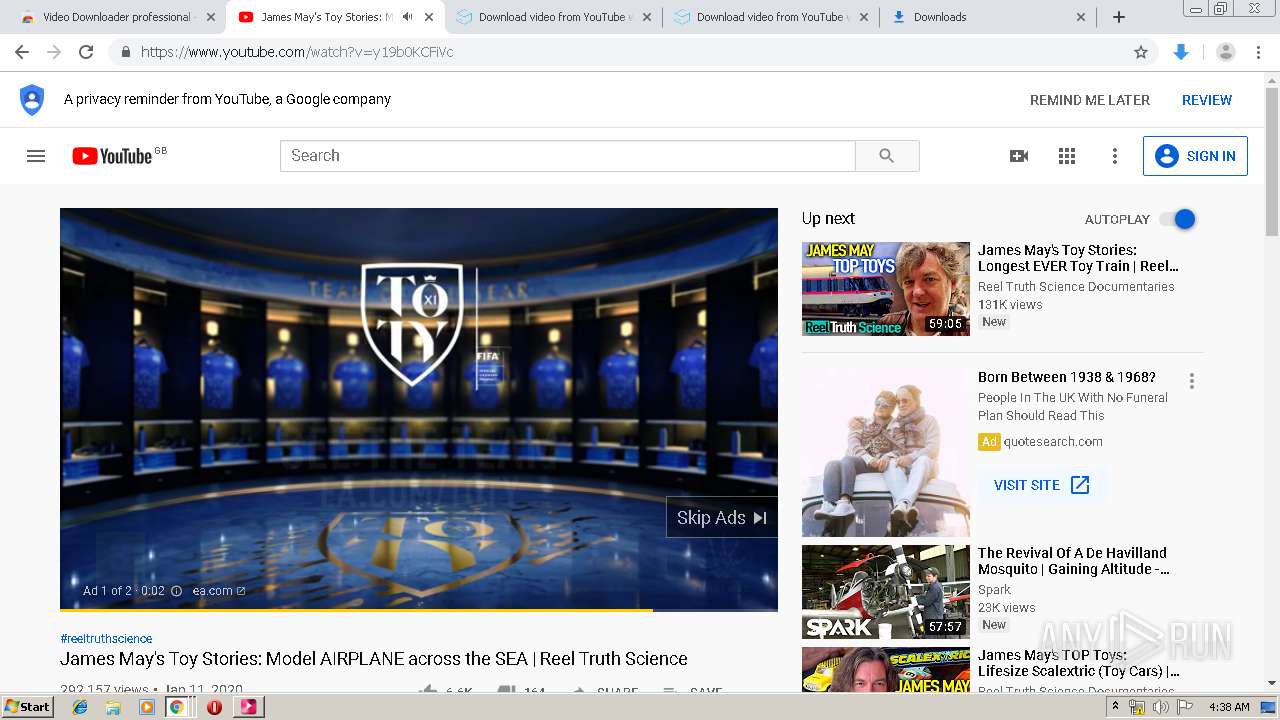Open options menu for funeral plan ad
This screenshot has height=720, width=1280.
[1191, 381]
